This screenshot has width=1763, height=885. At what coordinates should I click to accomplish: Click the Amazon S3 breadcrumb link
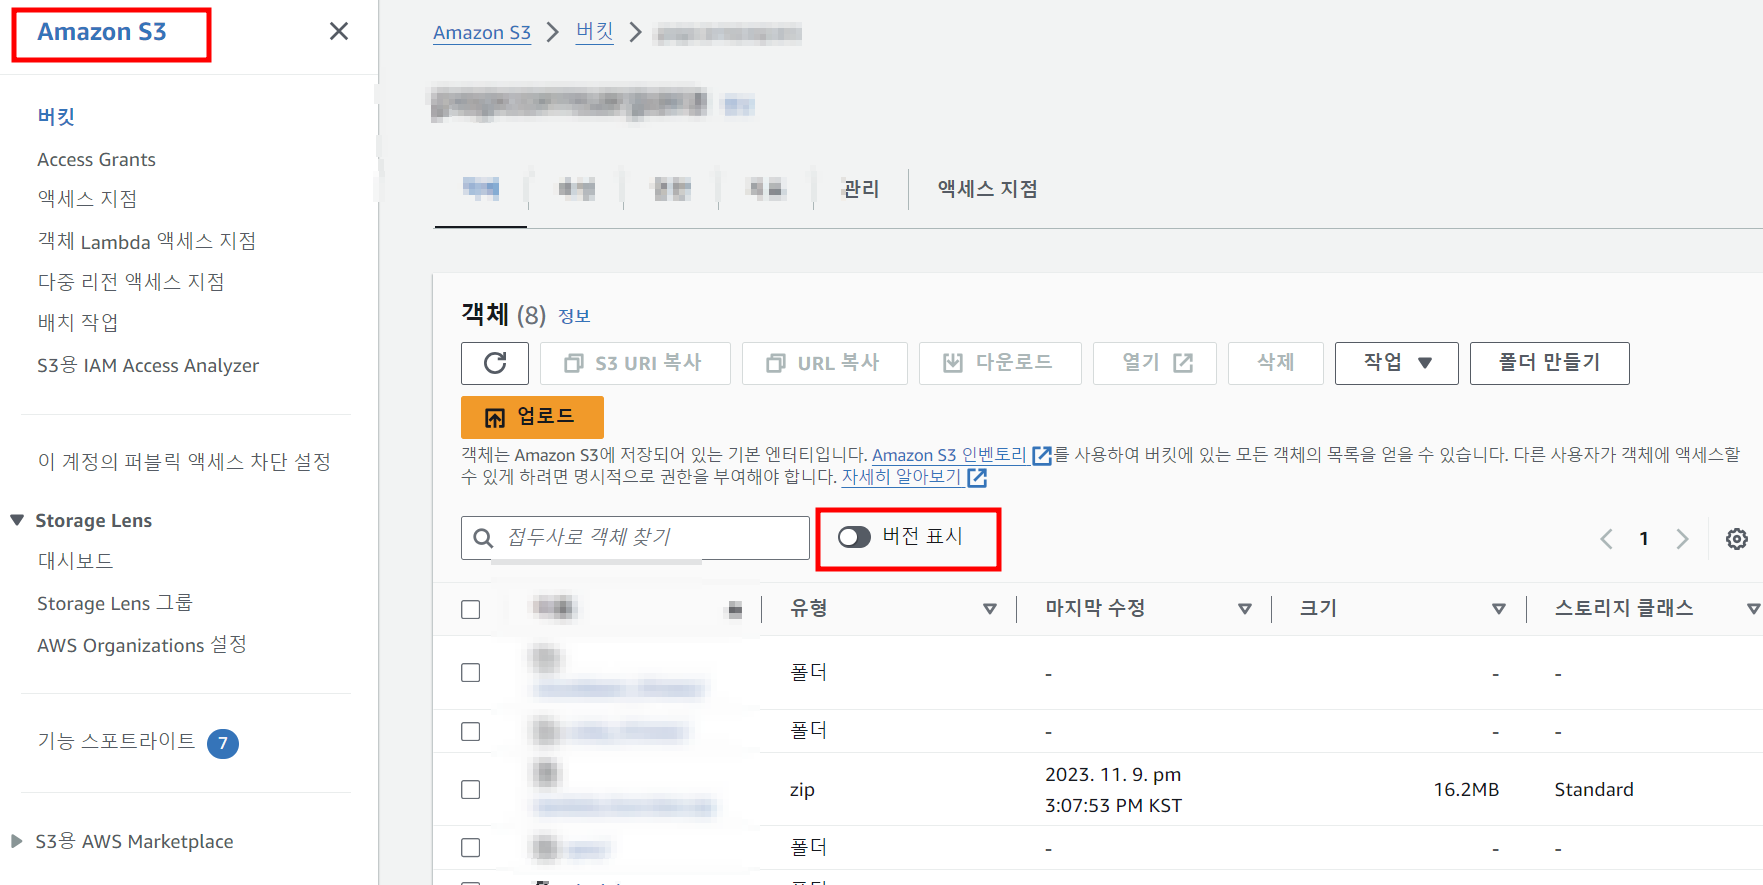click(482, 33)
